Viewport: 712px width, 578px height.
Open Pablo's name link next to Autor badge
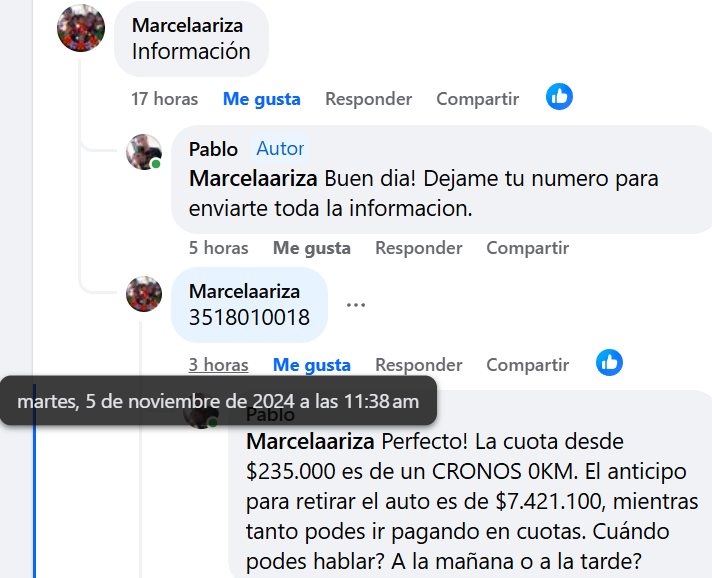click(213, 149)
